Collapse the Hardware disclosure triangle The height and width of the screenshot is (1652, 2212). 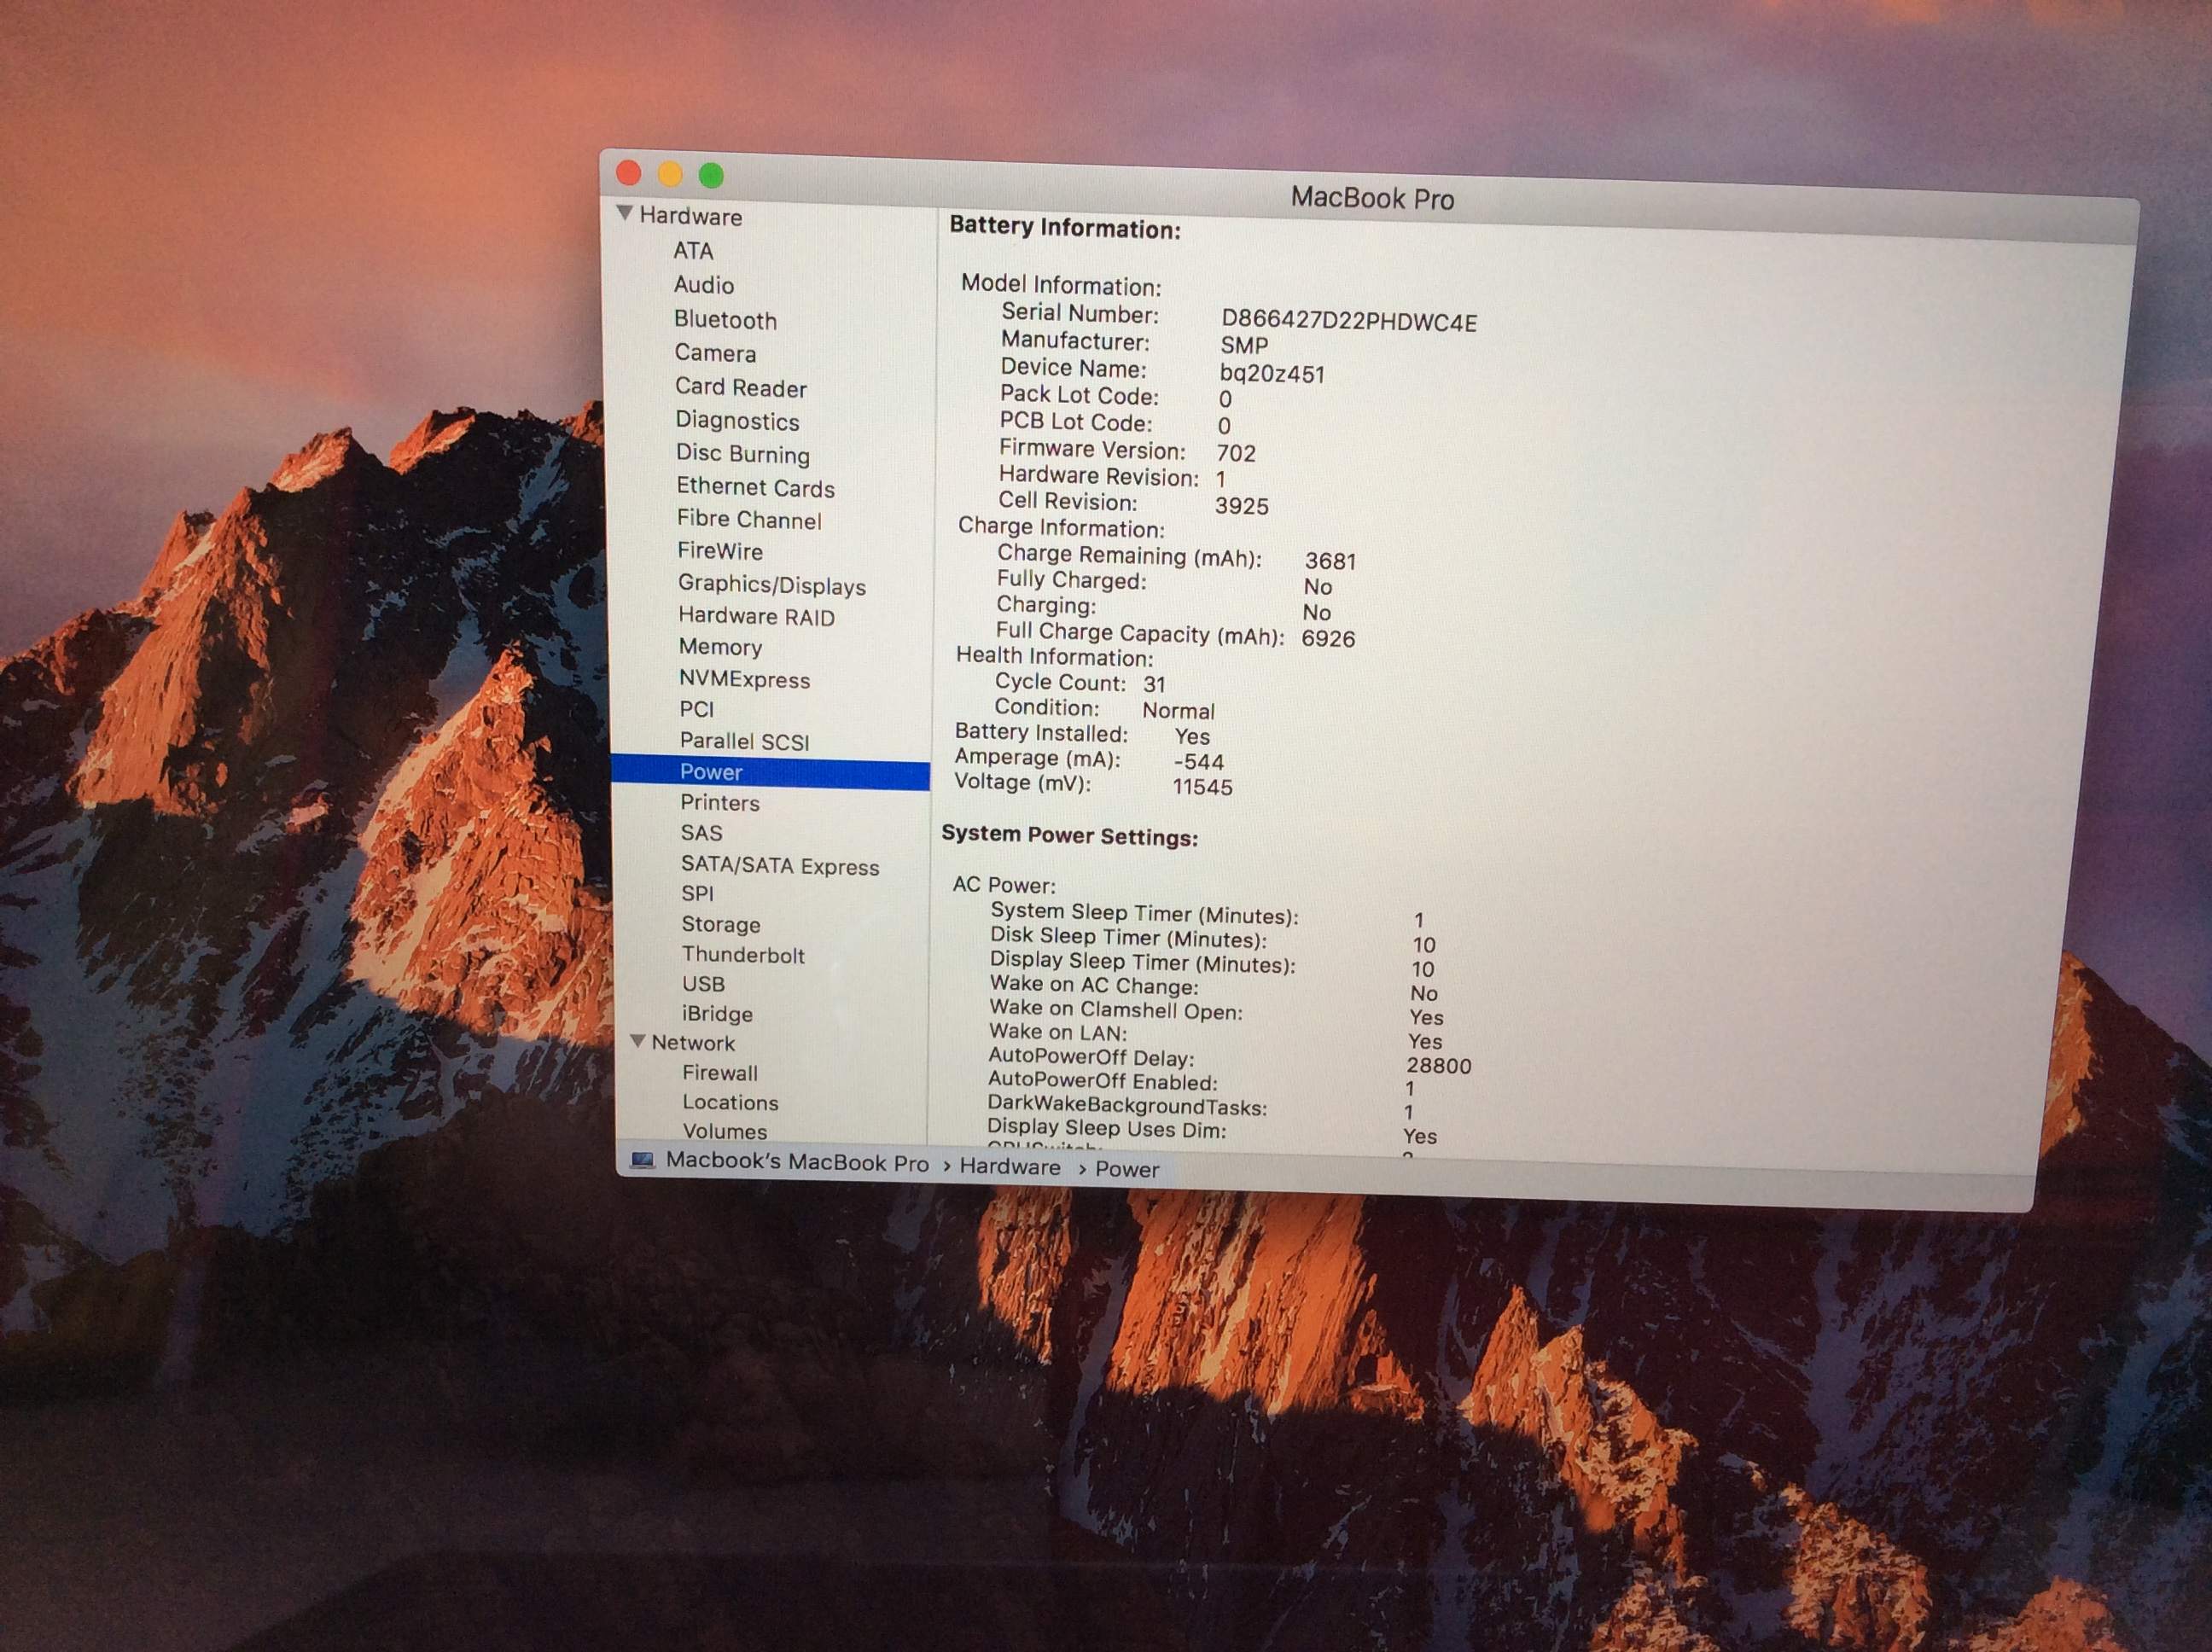[x=625, y=213]
